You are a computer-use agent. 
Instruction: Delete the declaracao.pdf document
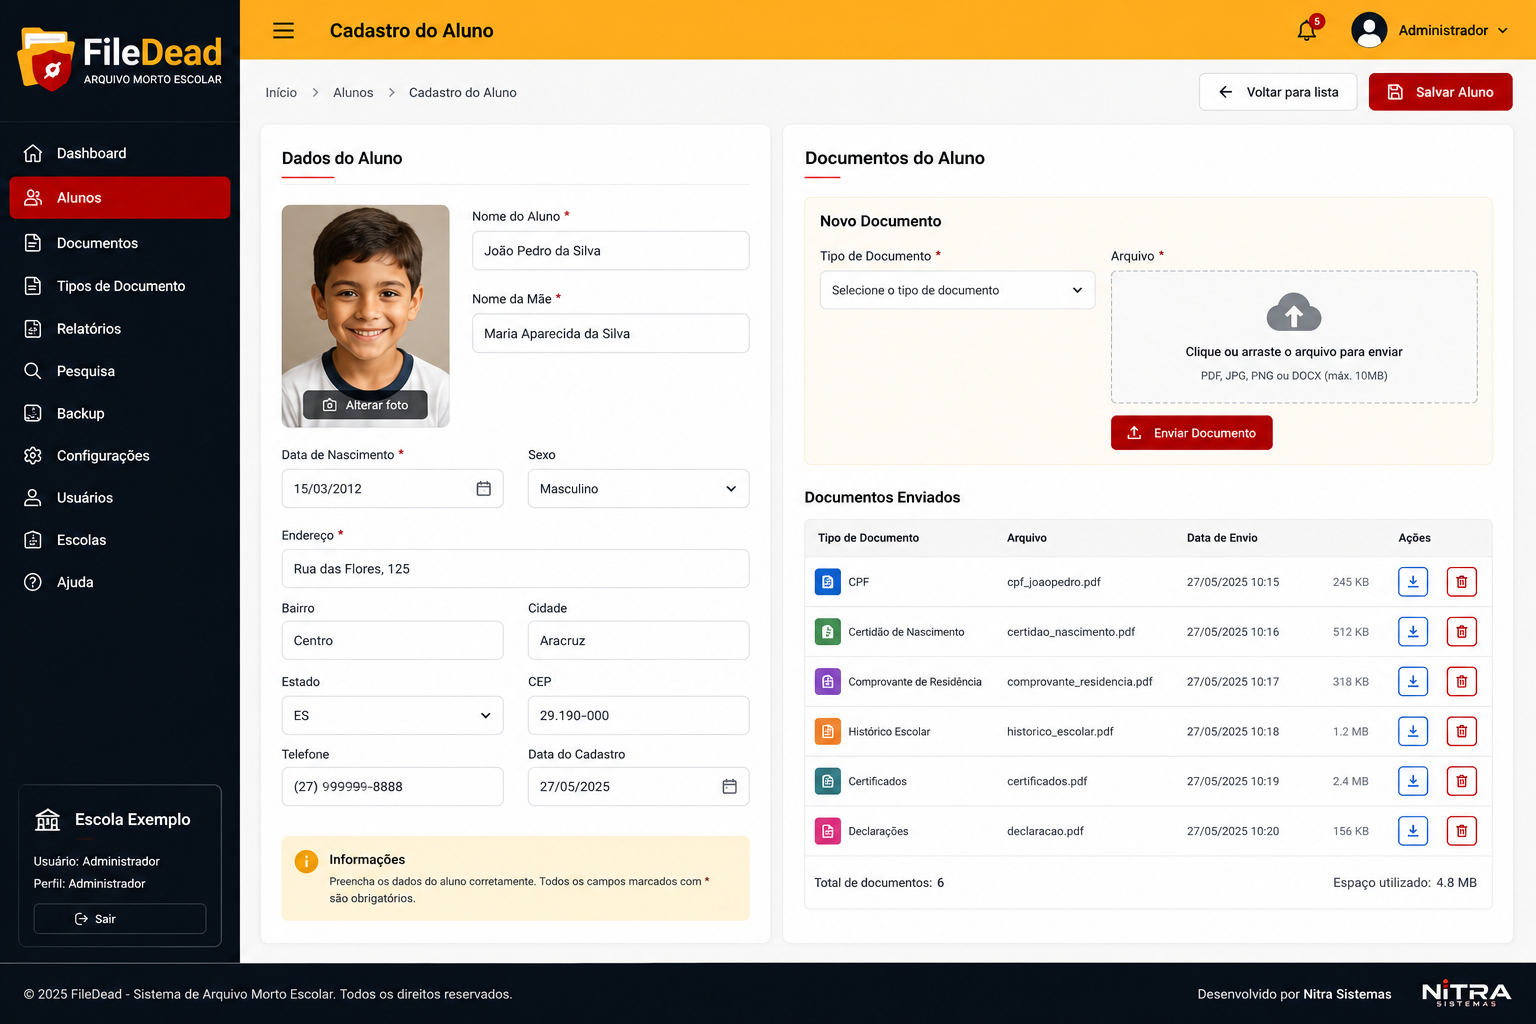[1462, 831]
